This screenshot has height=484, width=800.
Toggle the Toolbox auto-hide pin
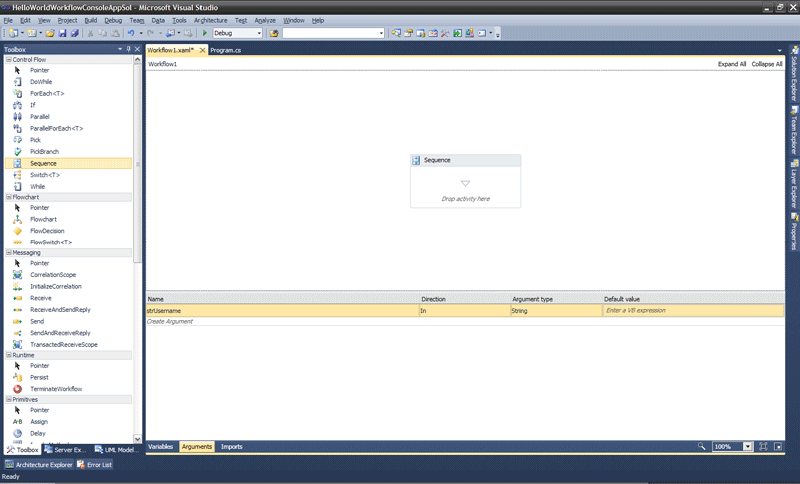click(129, 49)
